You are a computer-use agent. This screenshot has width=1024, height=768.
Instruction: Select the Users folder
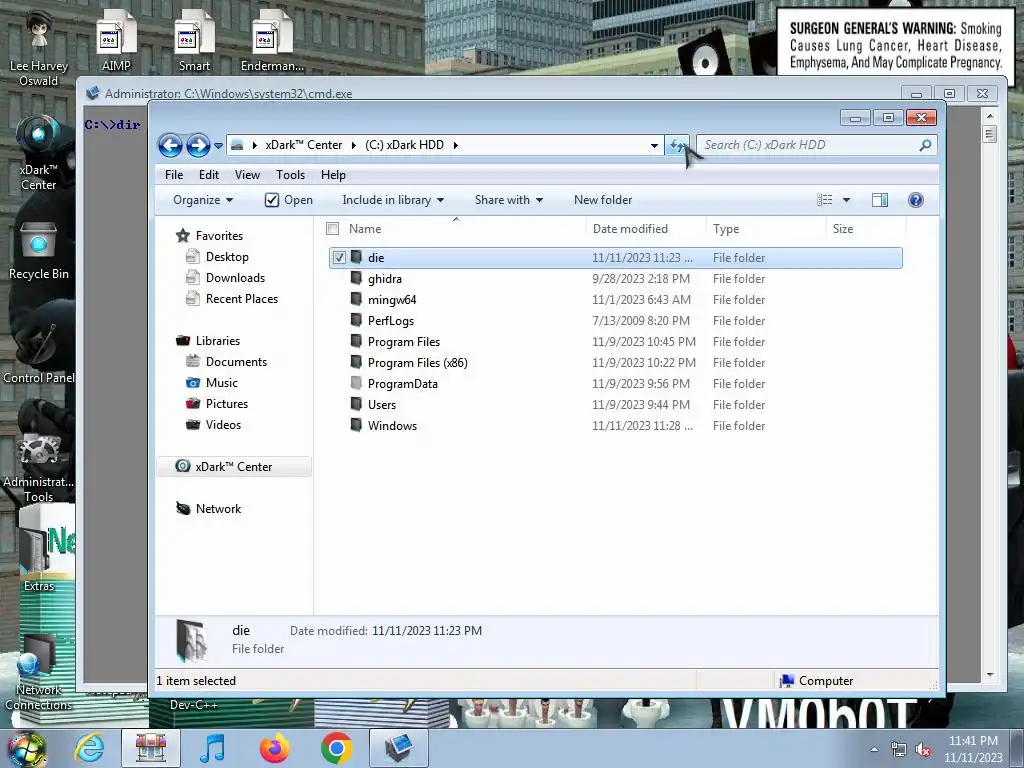(381, 405)
